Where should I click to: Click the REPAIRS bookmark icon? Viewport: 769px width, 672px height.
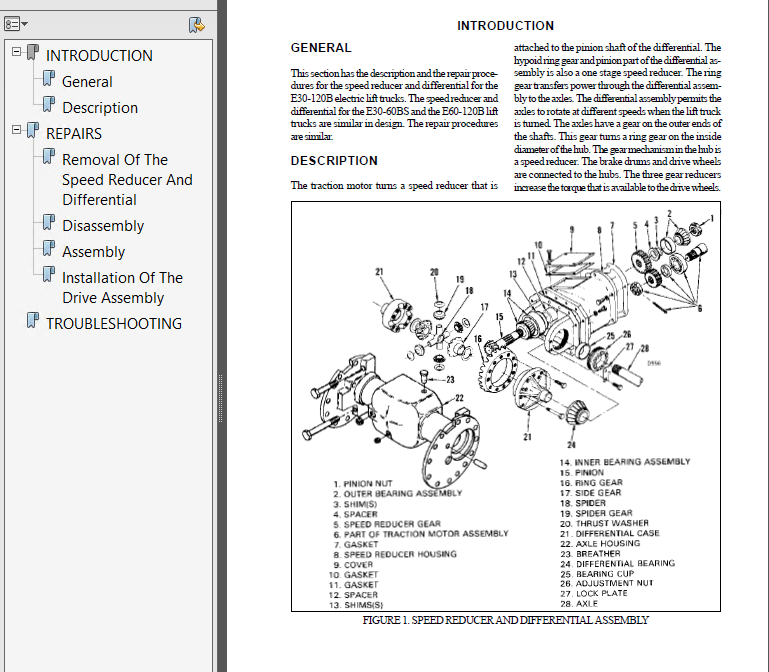point(33,130)
